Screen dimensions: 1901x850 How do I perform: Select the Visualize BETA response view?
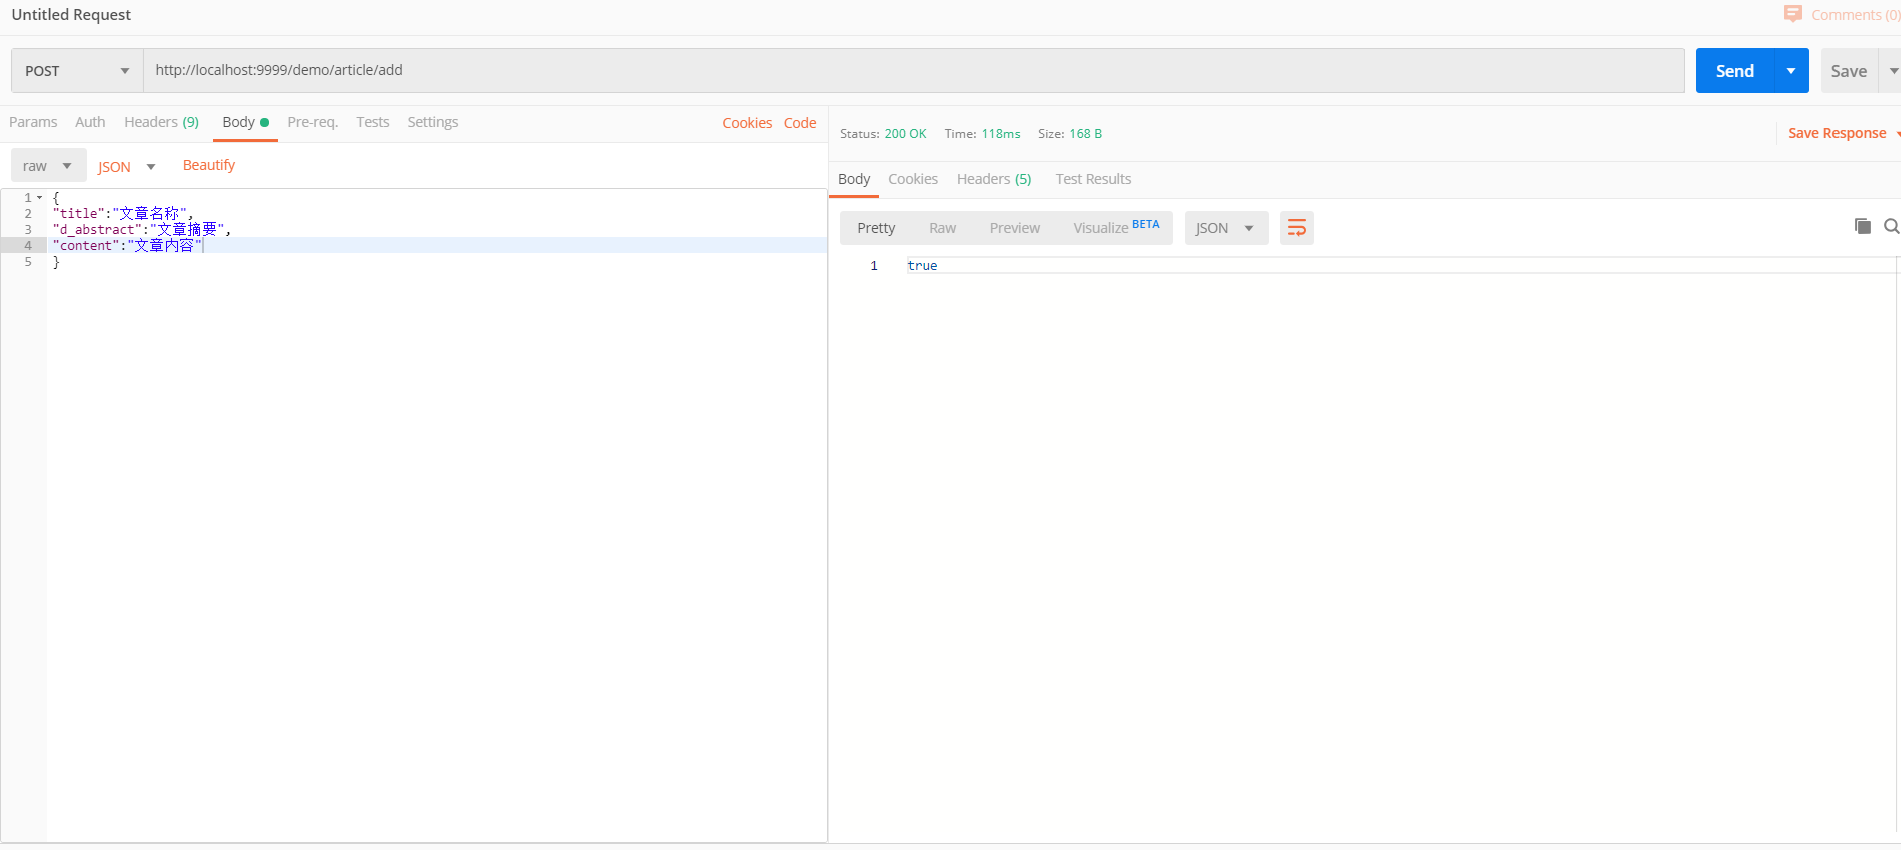[1116, 228]
